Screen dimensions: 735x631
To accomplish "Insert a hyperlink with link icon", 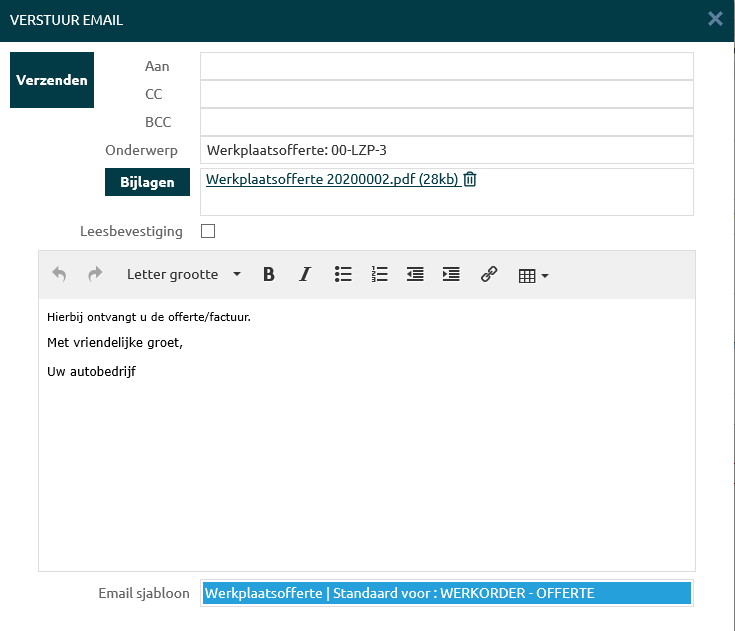I will click(489, 274).
